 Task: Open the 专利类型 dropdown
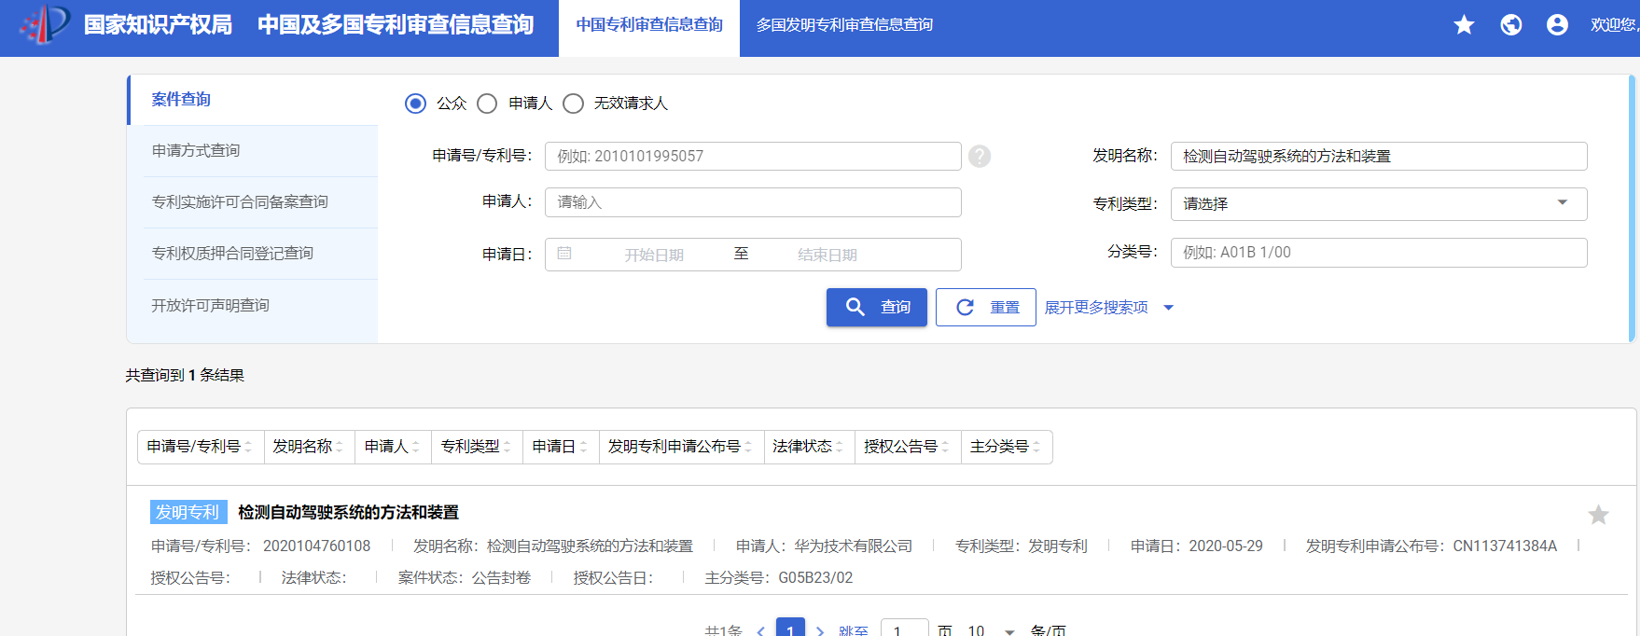[1379, 203]
